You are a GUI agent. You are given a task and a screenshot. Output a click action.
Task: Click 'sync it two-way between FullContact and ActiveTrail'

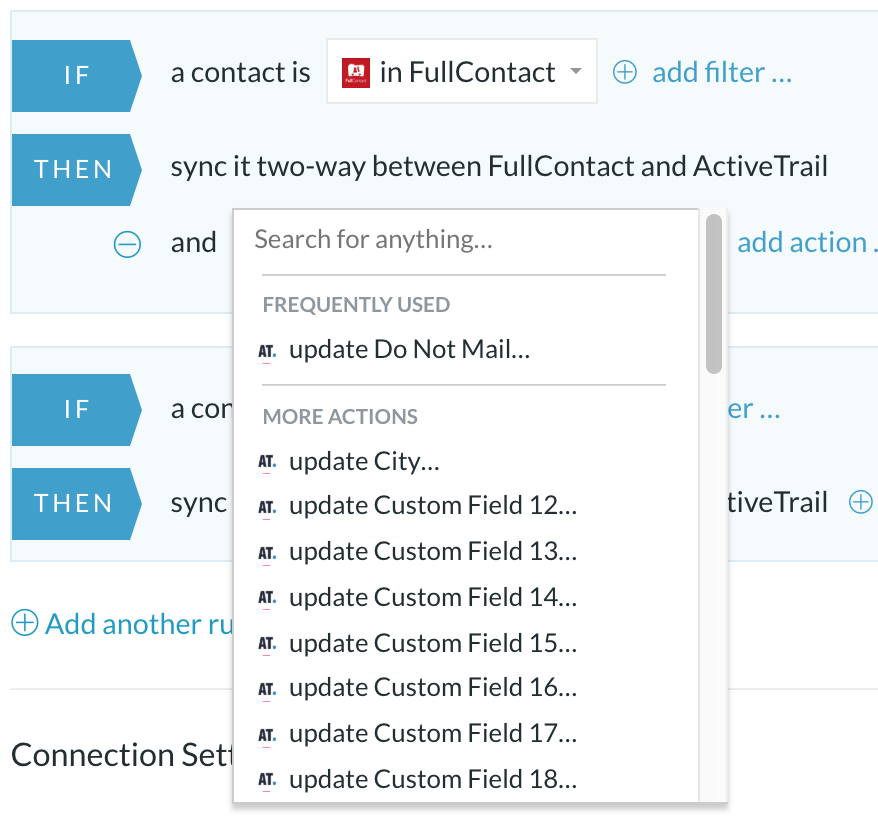click(499, 167)
